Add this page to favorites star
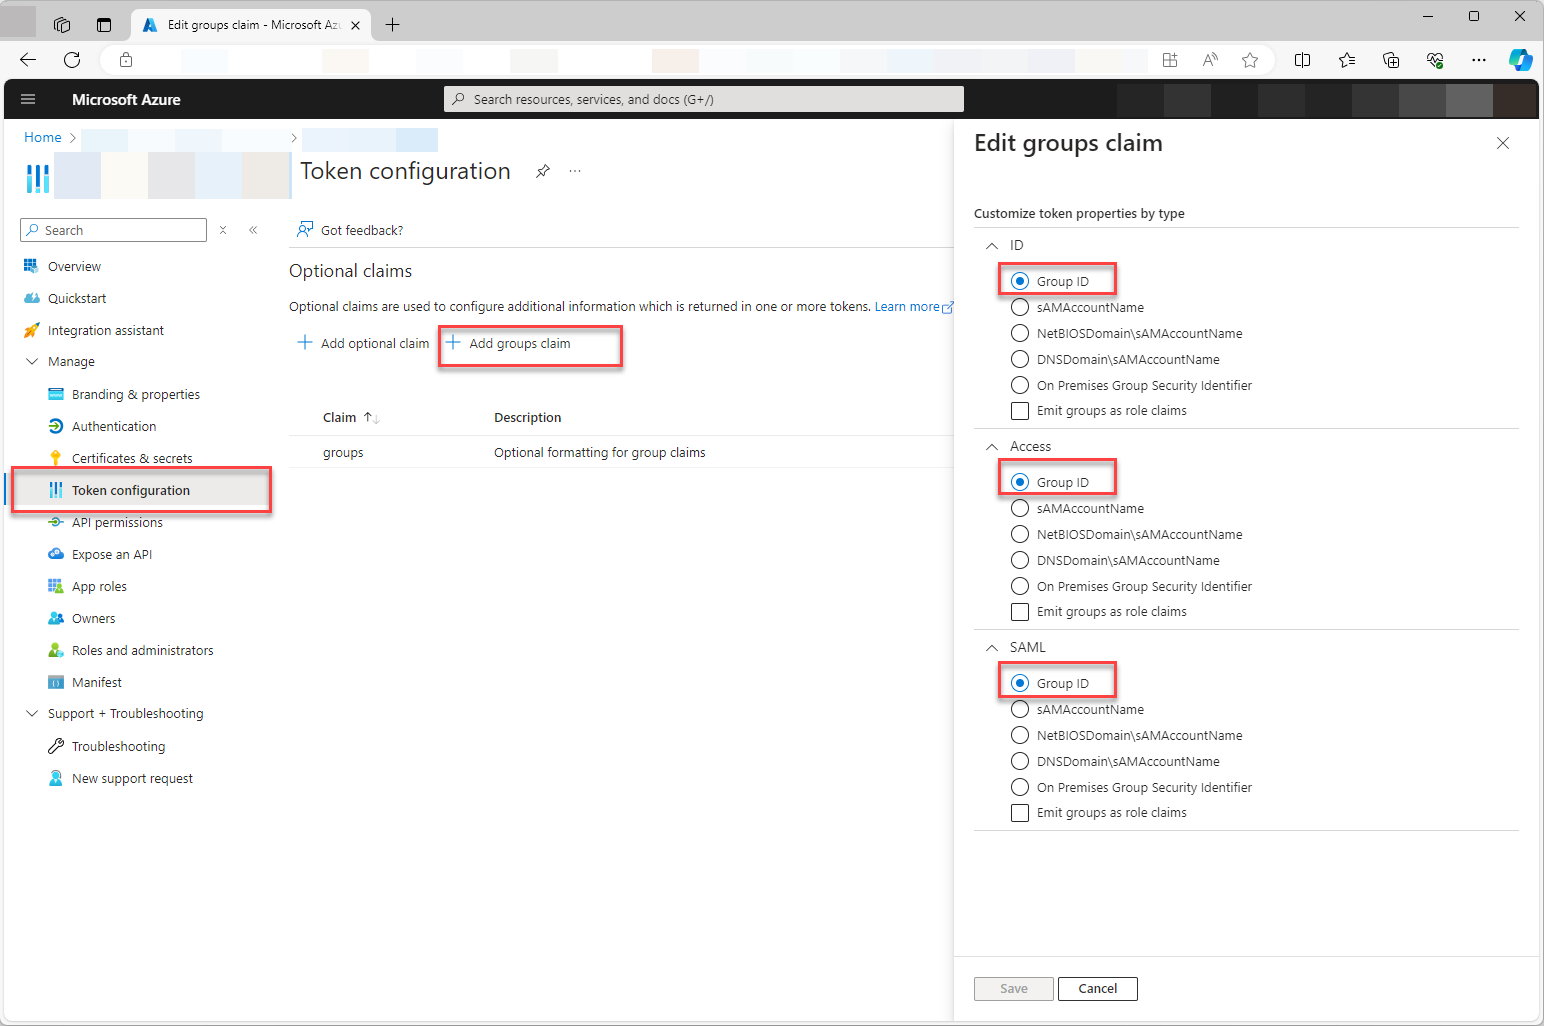 click(1250, 60)
